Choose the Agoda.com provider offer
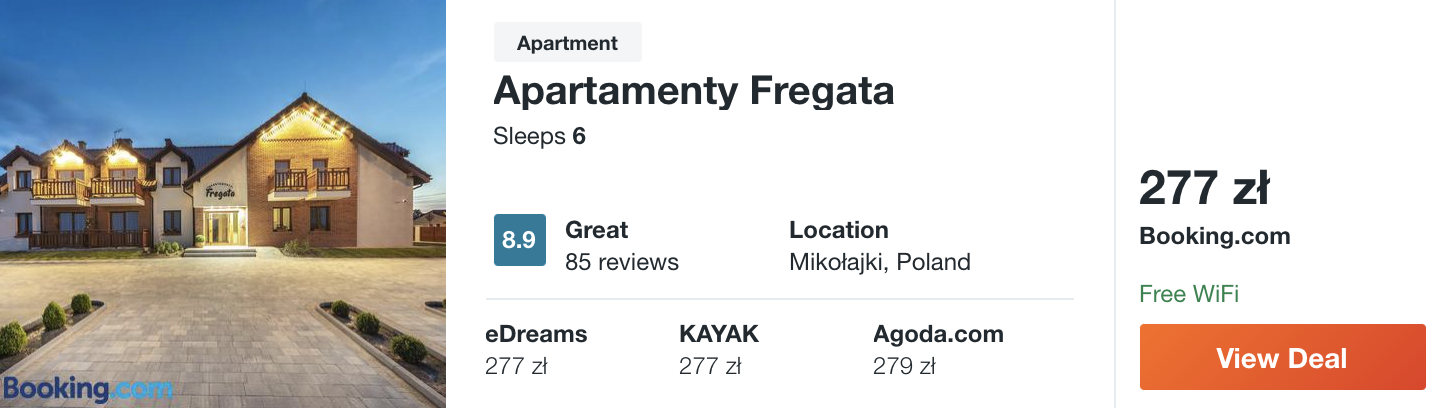The height and width of the screenshot is (408, 1440). pos(937,334)
